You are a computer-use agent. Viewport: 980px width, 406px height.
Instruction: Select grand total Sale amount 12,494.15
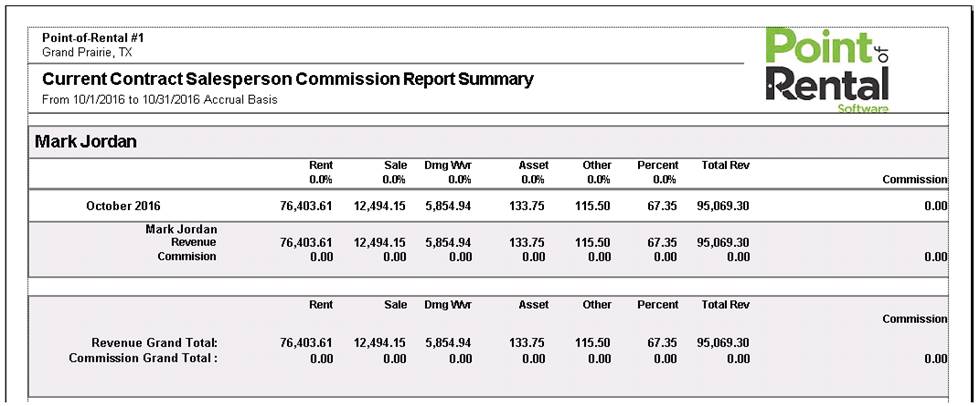[x=379, y=343]
